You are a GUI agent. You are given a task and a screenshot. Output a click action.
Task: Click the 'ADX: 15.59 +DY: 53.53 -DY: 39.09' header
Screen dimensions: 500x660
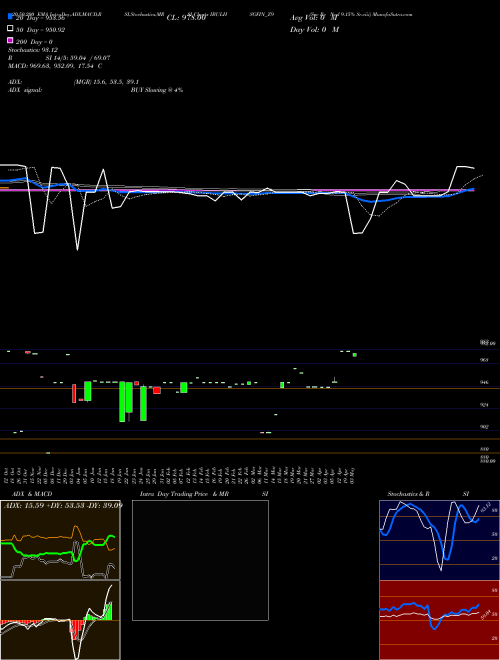coord(63,505)
